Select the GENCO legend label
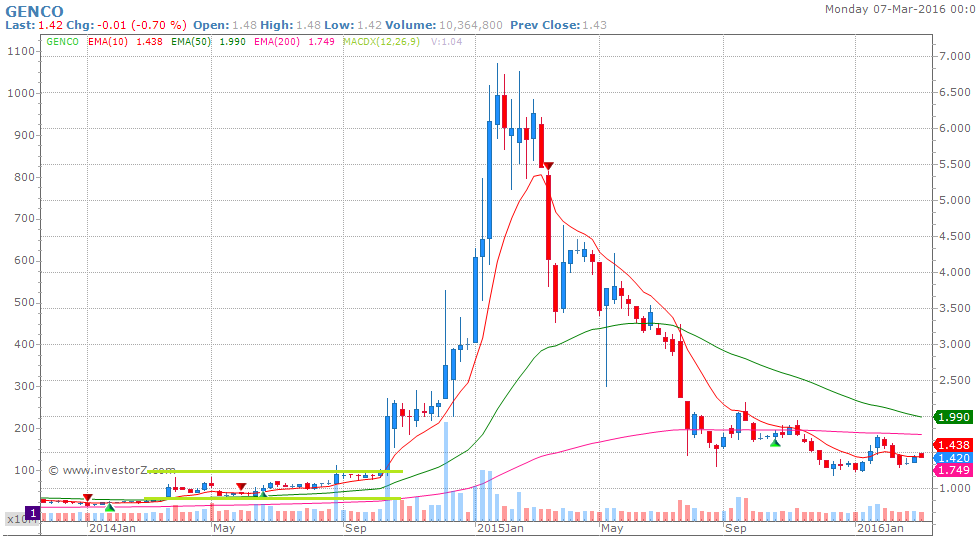Viewport: 976px width, 536px height. tap(63, 42)
